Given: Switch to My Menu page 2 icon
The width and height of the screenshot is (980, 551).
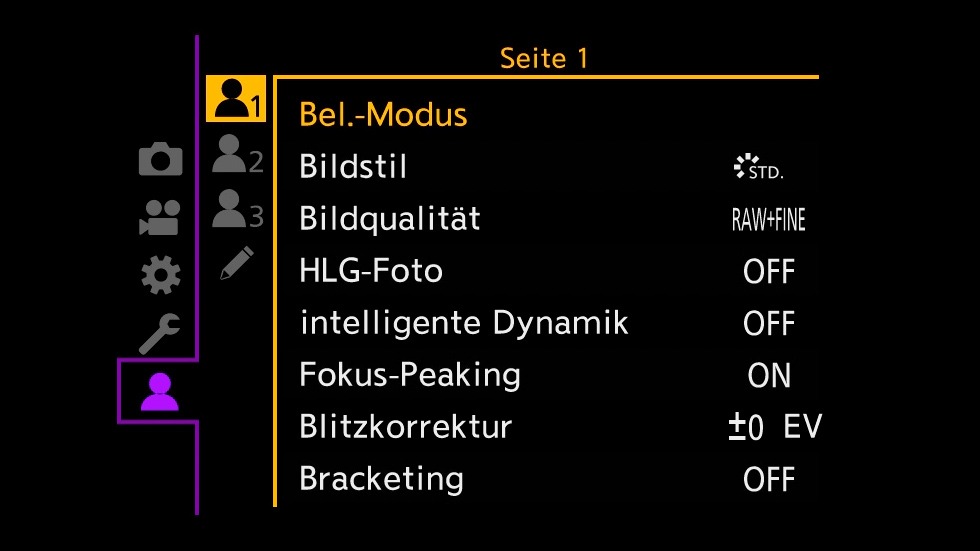Looking at the screenshot, I should pos(238,154).
